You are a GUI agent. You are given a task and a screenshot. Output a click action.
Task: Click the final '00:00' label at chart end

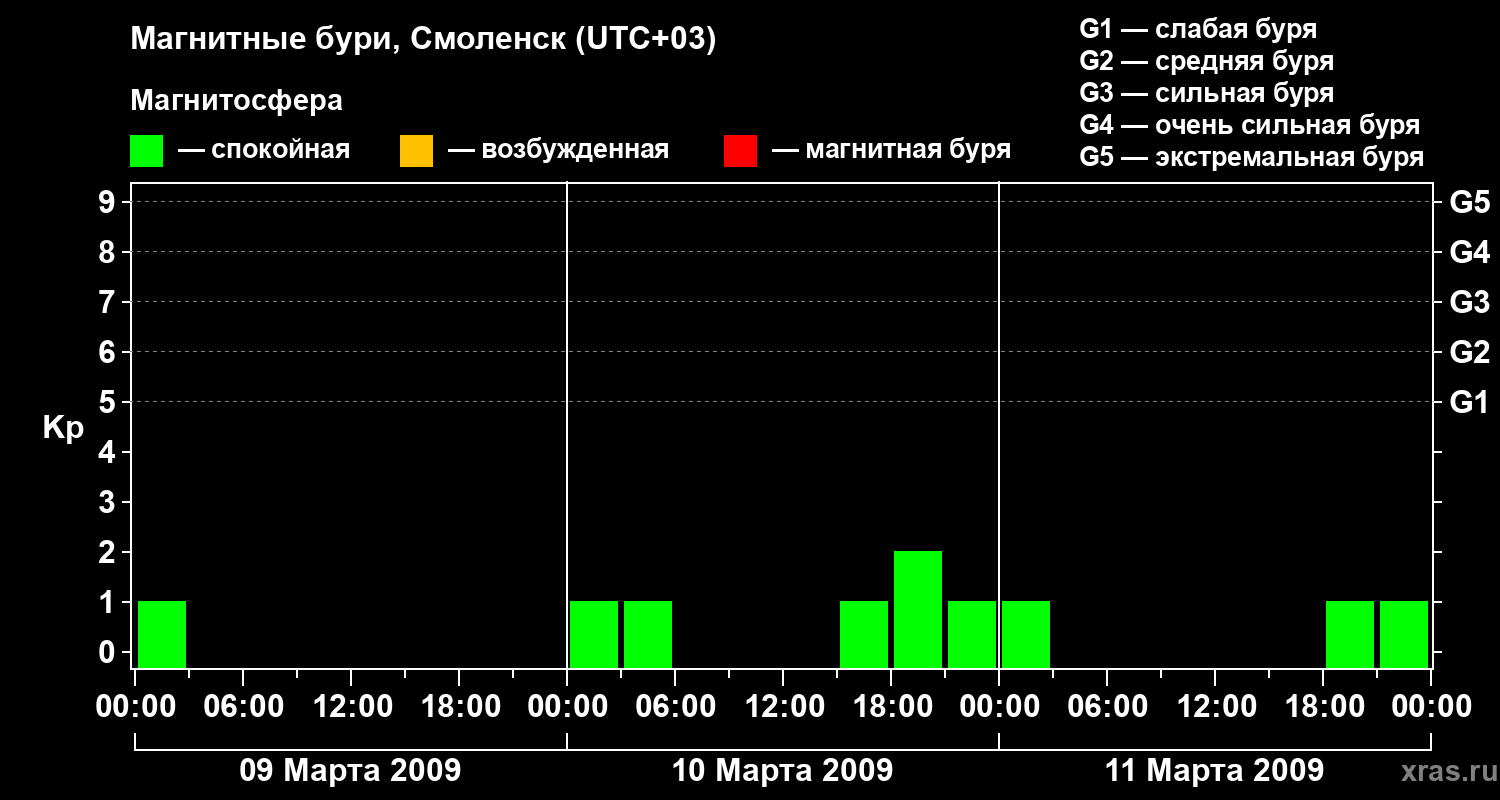point(1431,707)
